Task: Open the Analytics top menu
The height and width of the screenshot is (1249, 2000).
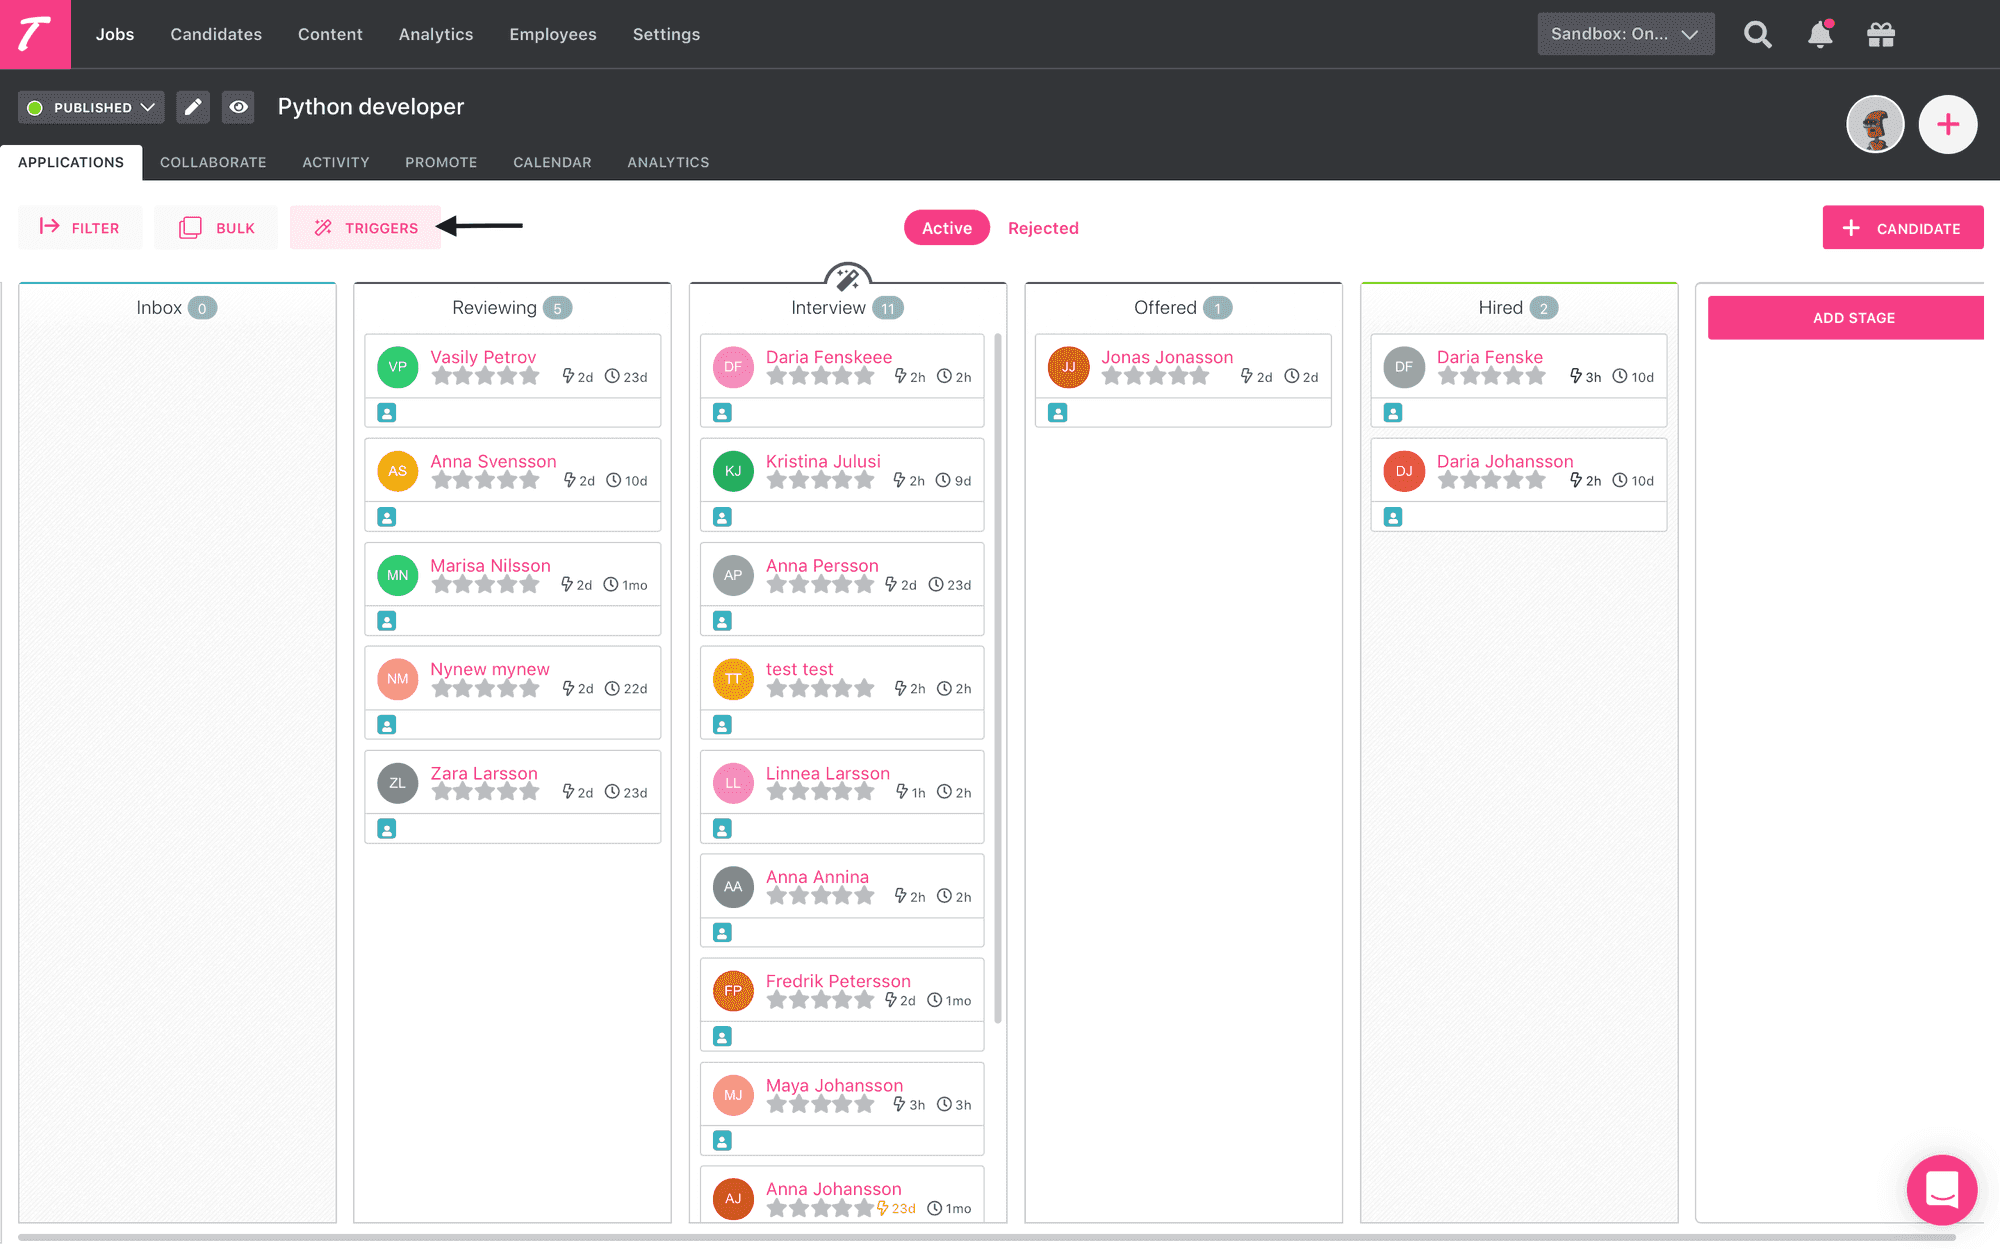Action: (436, 34)
